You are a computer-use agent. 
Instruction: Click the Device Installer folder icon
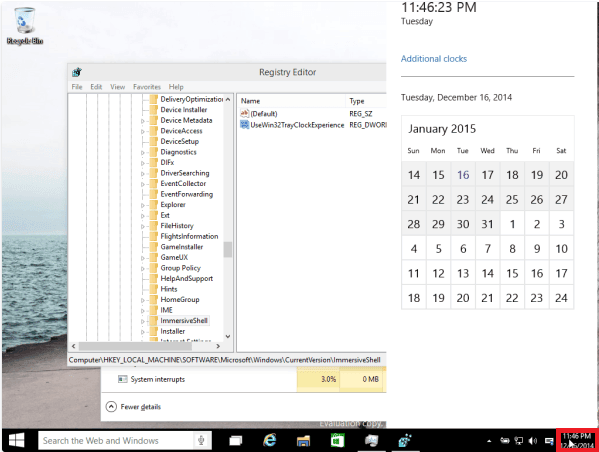pos(154,110)
